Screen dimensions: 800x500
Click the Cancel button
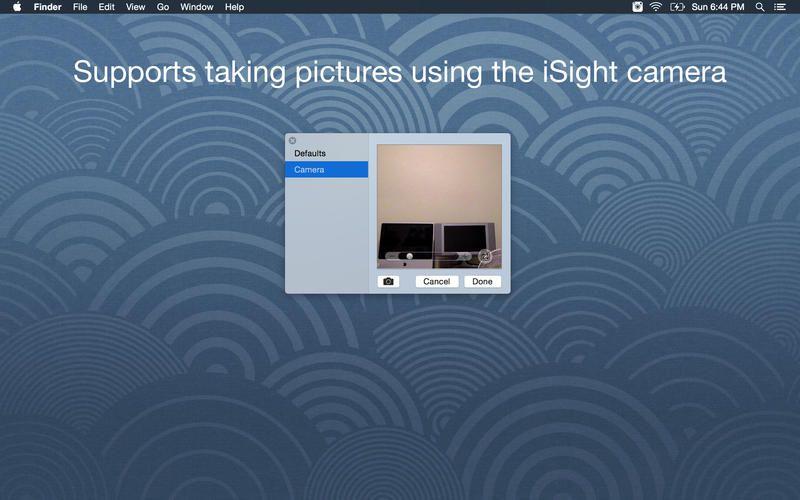437,282
